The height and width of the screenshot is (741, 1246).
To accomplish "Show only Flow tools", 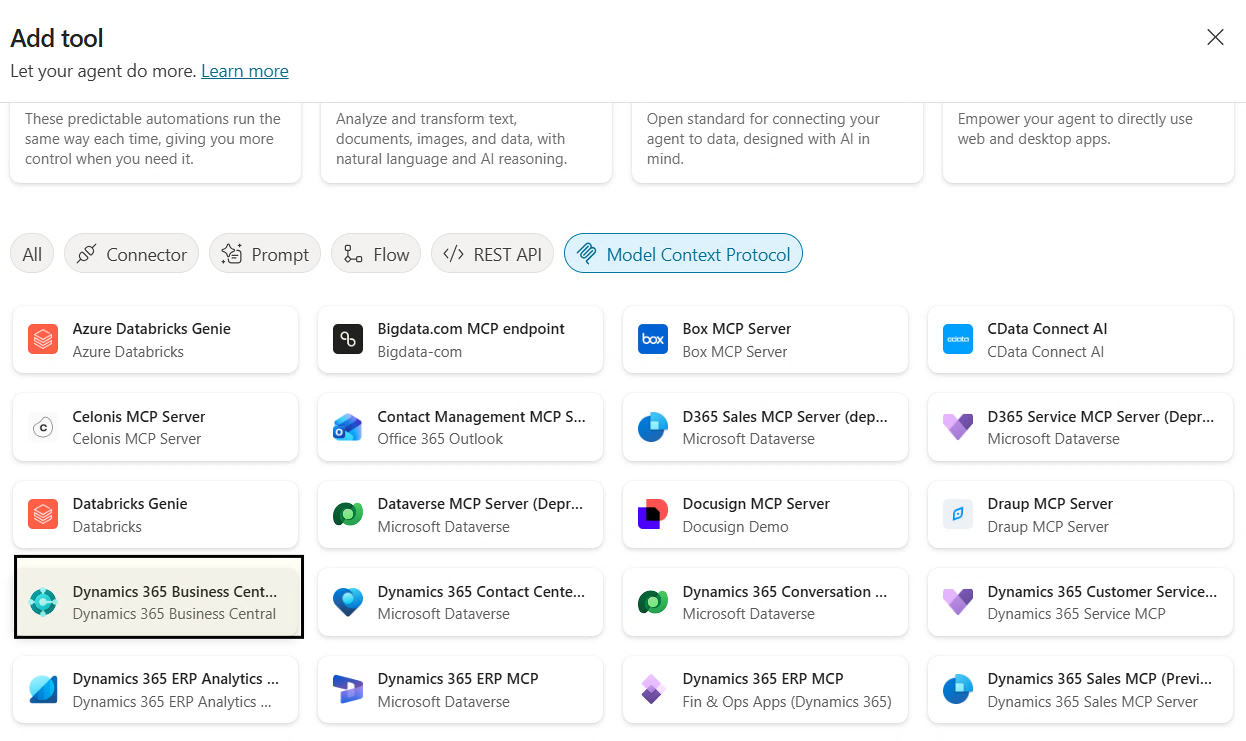I will 376,254.
